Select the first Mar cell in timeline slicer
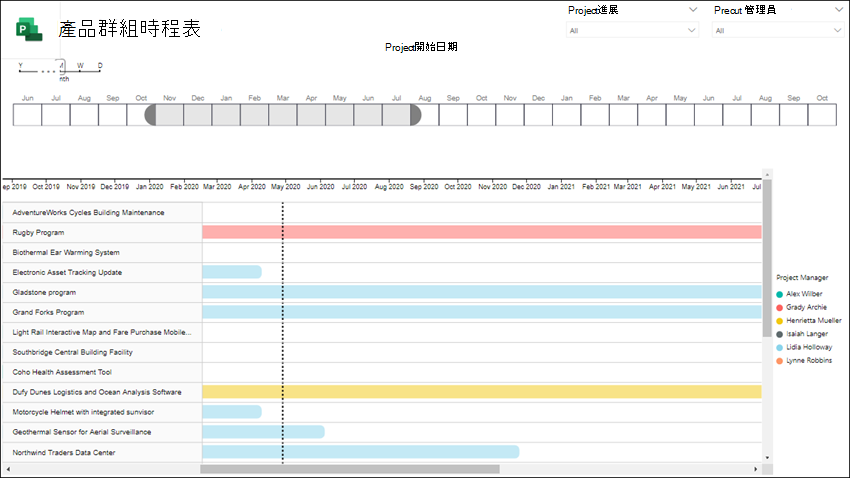Viewport: 850px width, 478px height. click(x=283, y=115)
